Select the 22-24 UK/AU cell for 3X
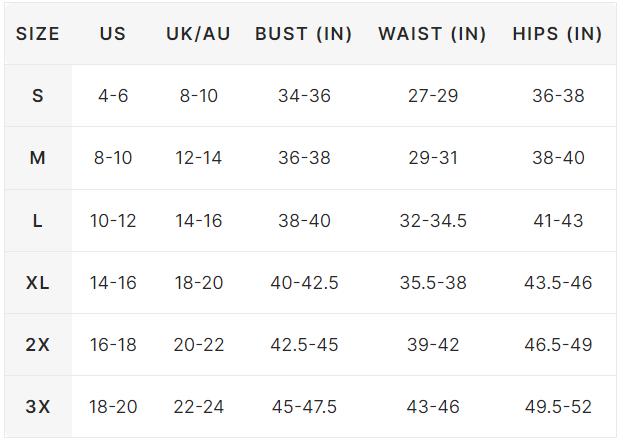 (198, 407)
